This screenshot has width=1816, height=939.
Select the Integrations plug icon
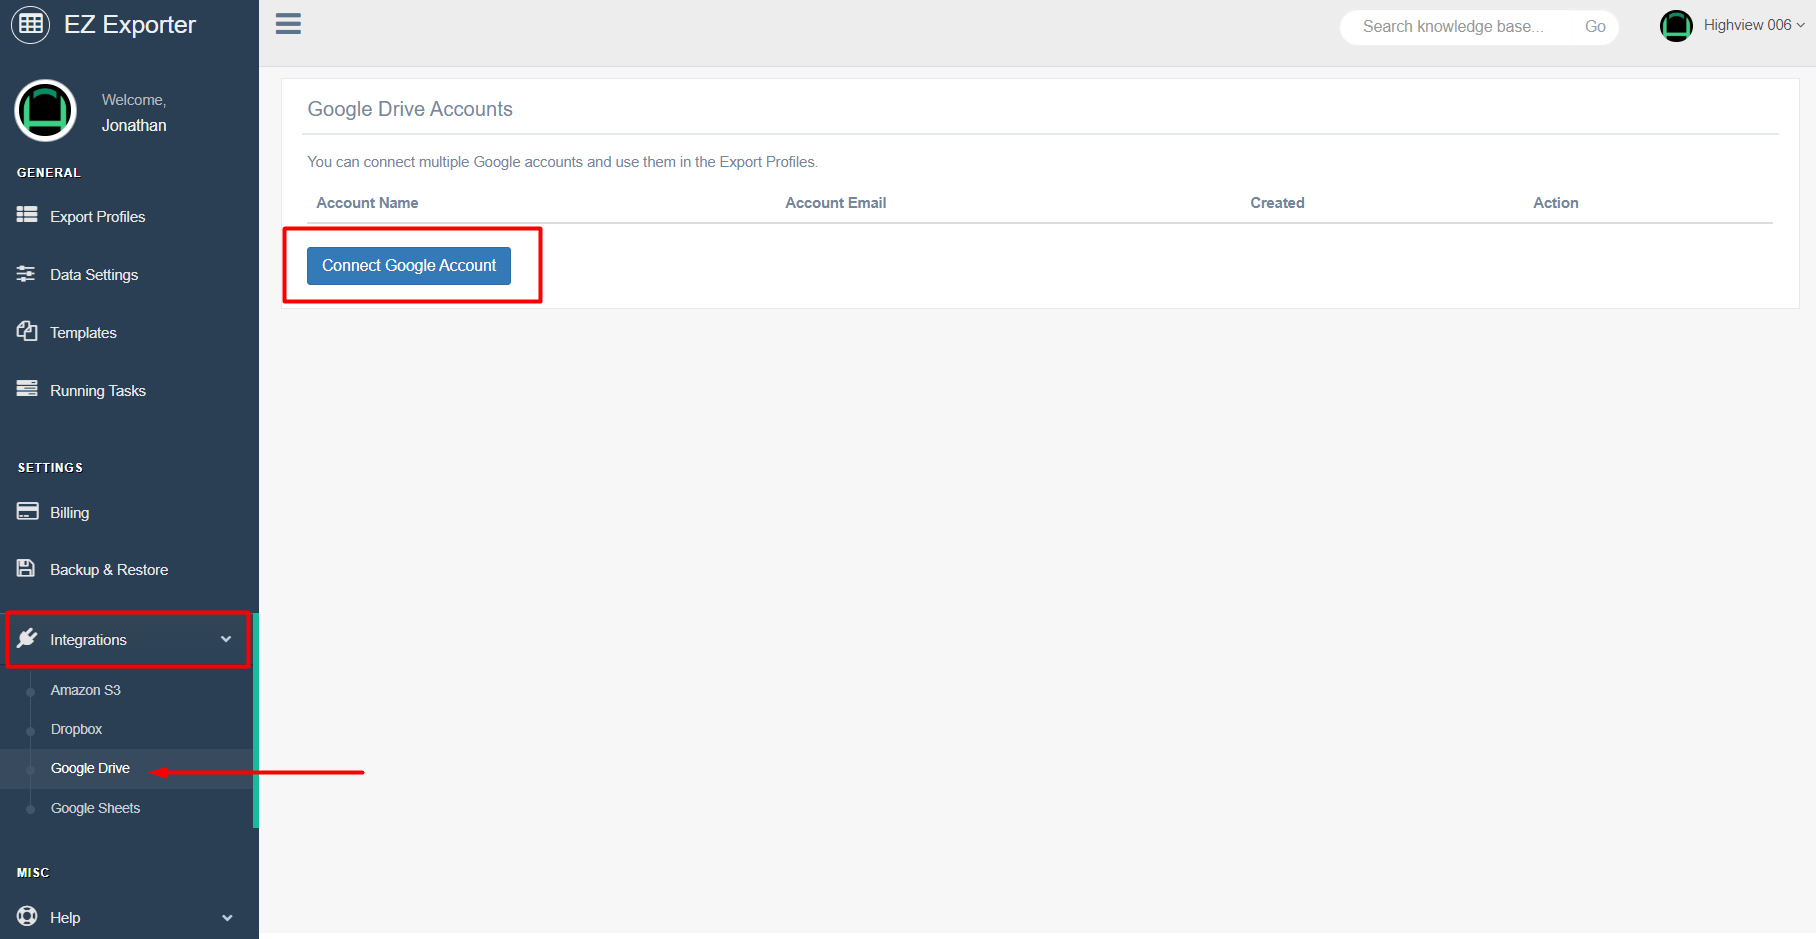pos(27,639)
